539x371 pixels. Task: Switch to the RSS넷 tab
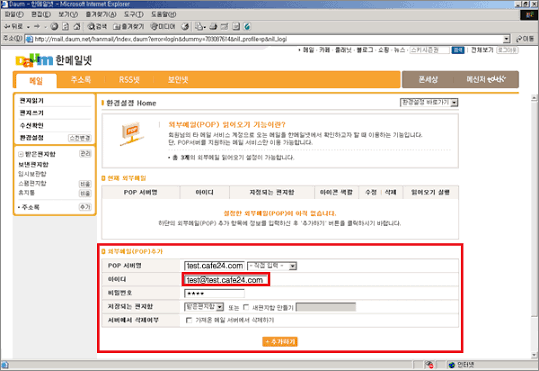[x=129, y=80]
